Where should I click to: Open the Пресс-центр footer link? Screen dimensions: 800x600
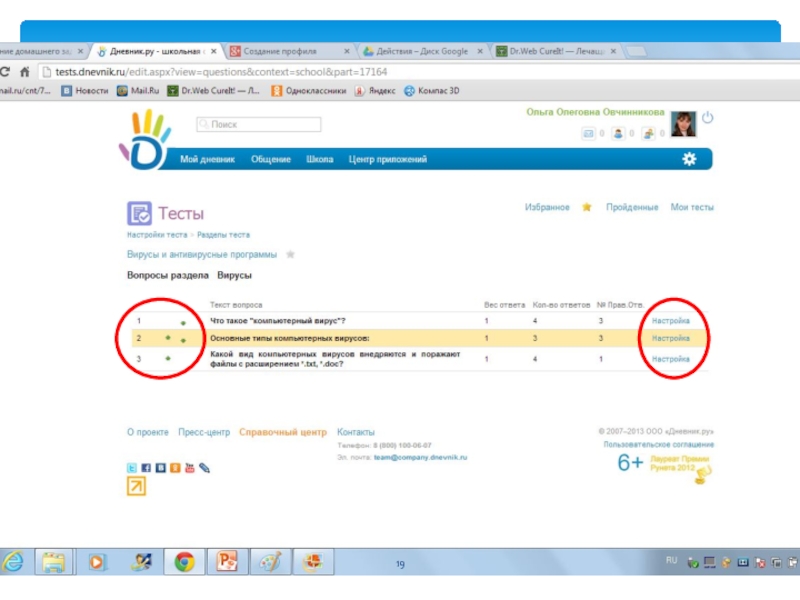pos(204,432)
